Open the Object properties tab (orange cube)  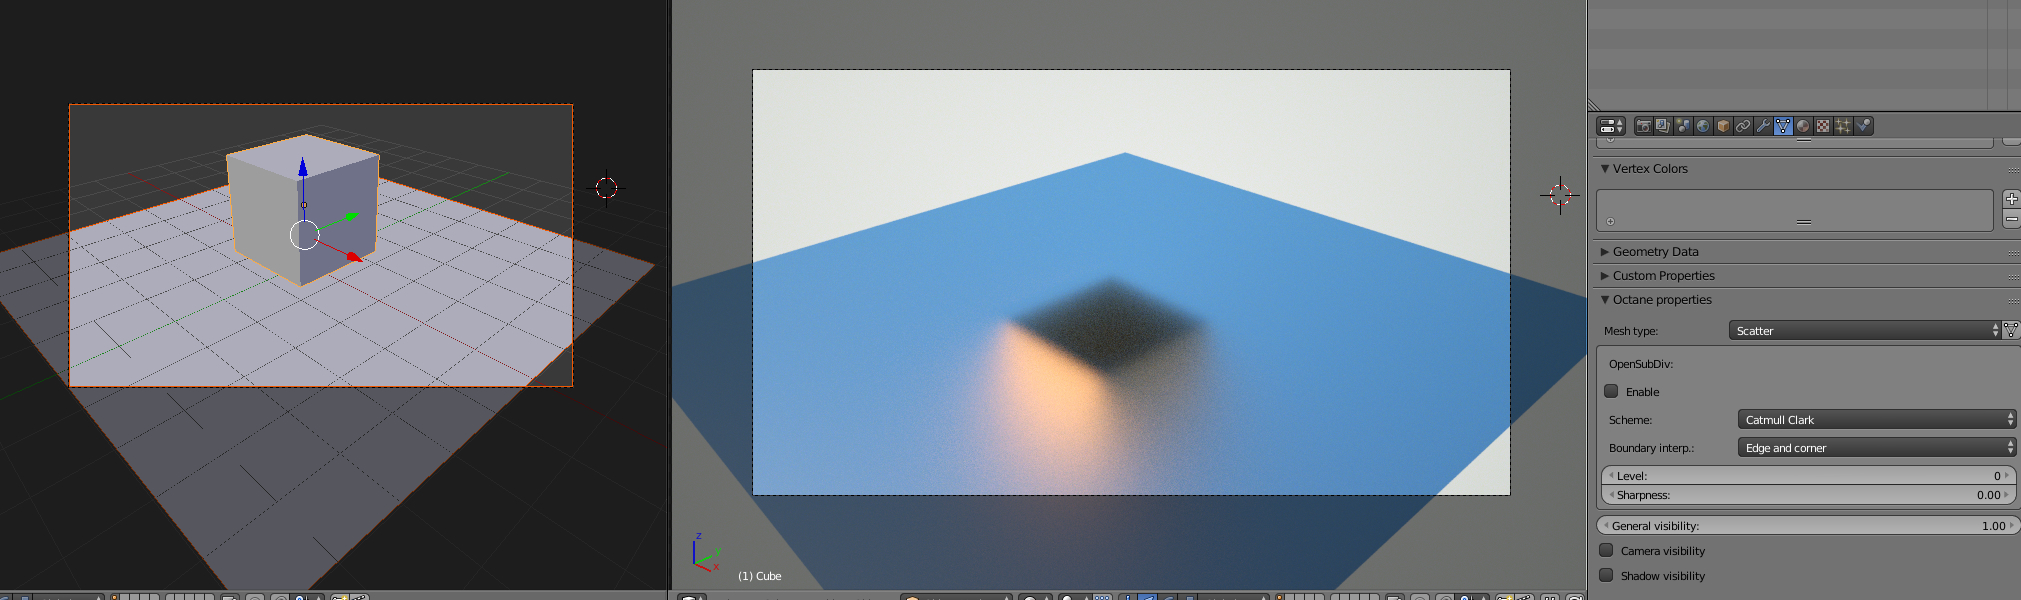[x=1723, y=126]
